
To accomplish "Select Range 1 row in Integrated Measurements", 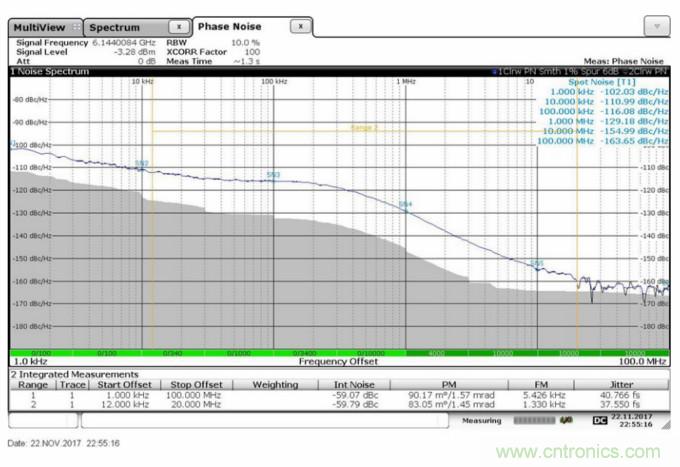I will pos(35,395).
